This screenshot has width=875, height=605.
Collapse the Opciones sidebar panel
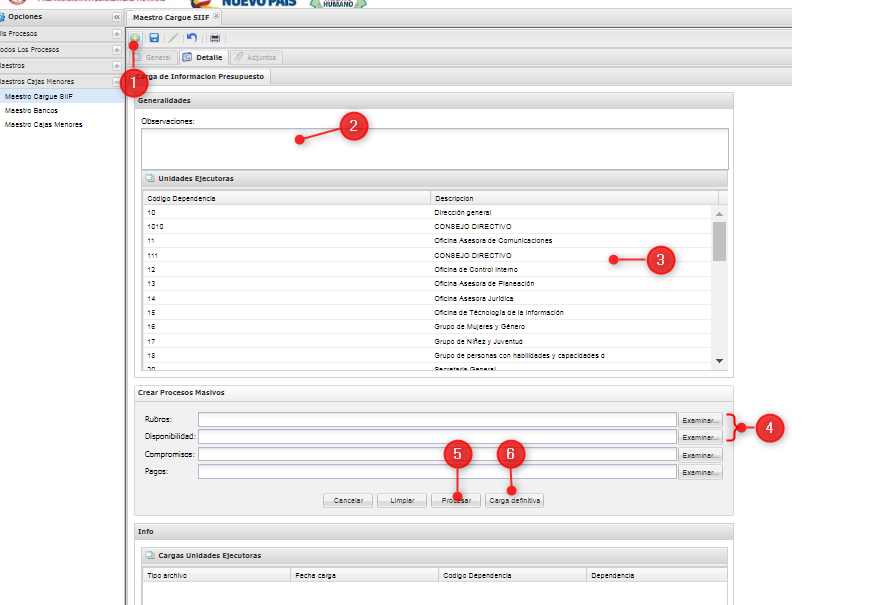[x=116, y=17]
